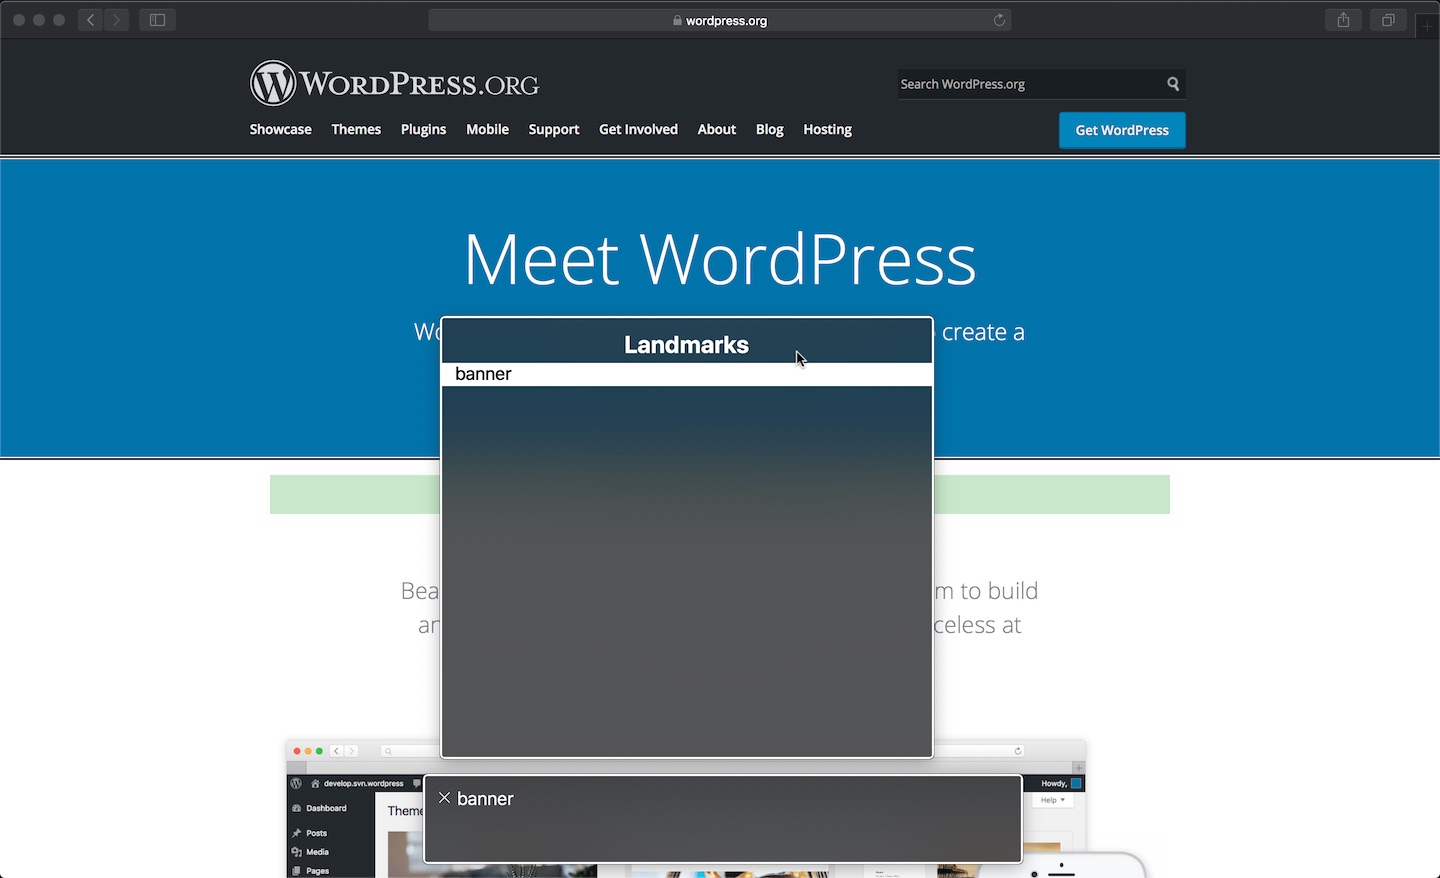Viewport: 1440px width, 878px height.
Task: Go to the Hosting page link
Action: [827, 129]
